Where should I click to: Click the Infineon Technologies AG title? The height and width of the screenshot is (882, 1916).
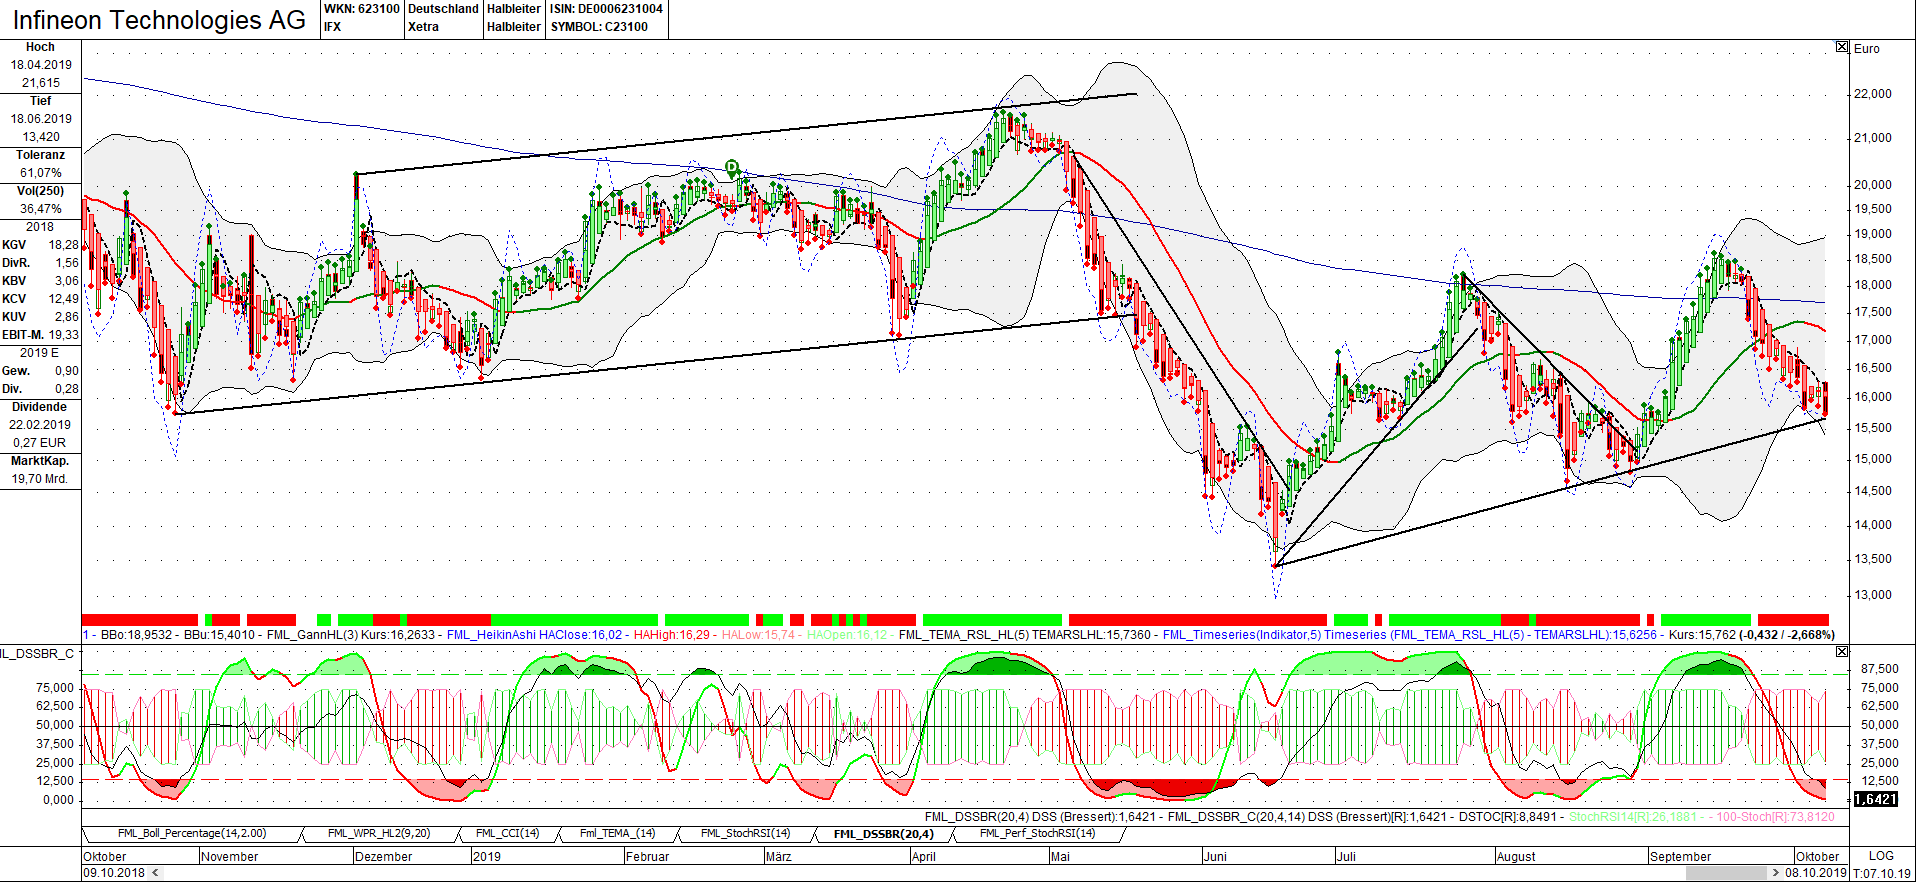coord(159,20)
